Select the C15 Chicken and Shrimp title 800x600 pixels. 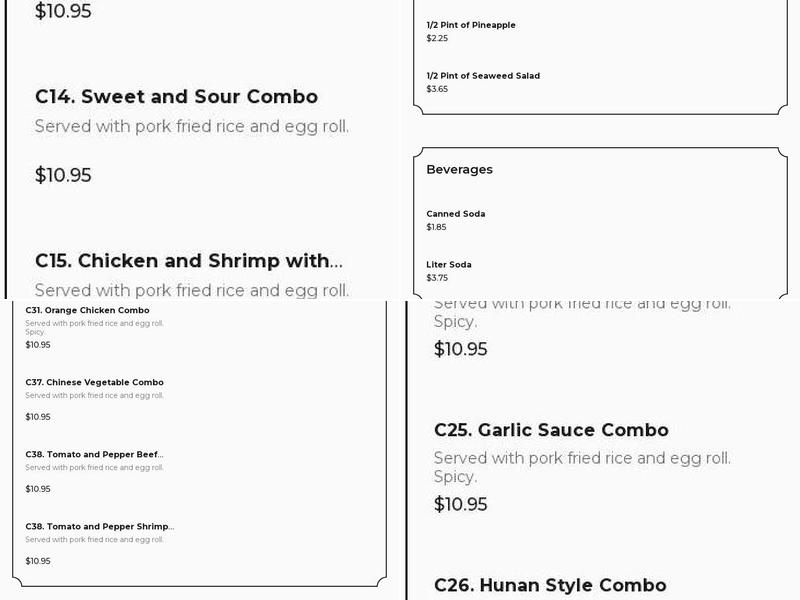[188, 261]
